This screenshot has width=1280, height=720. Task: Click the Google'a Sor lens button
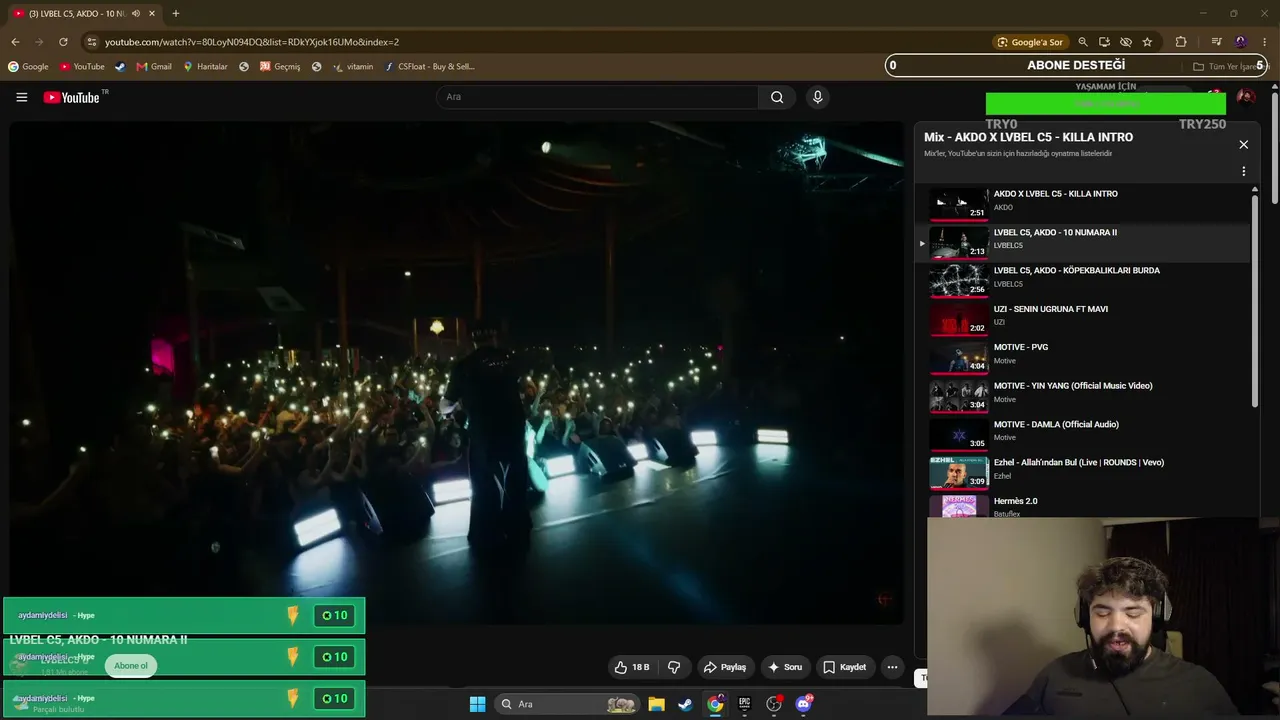coord(1030,42)
